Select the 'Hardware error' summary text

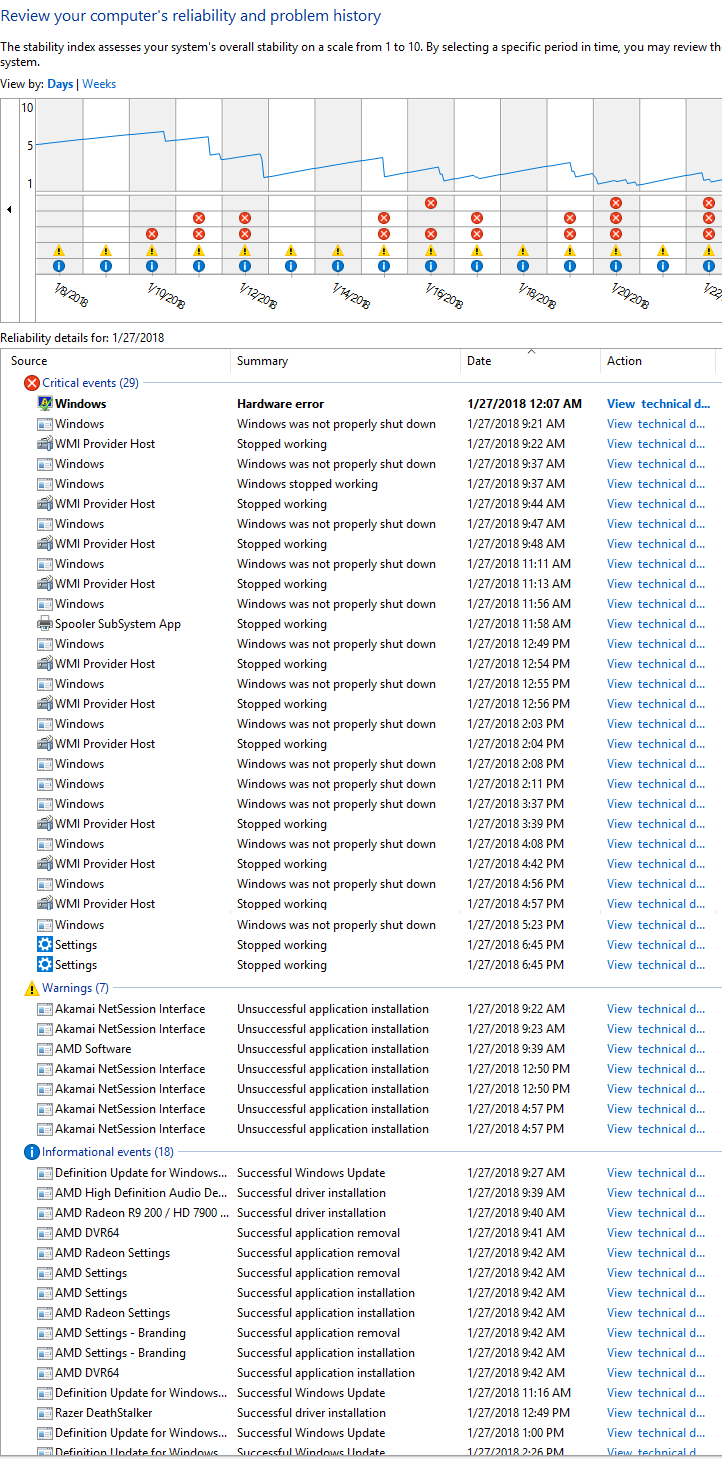pos(280,404)
